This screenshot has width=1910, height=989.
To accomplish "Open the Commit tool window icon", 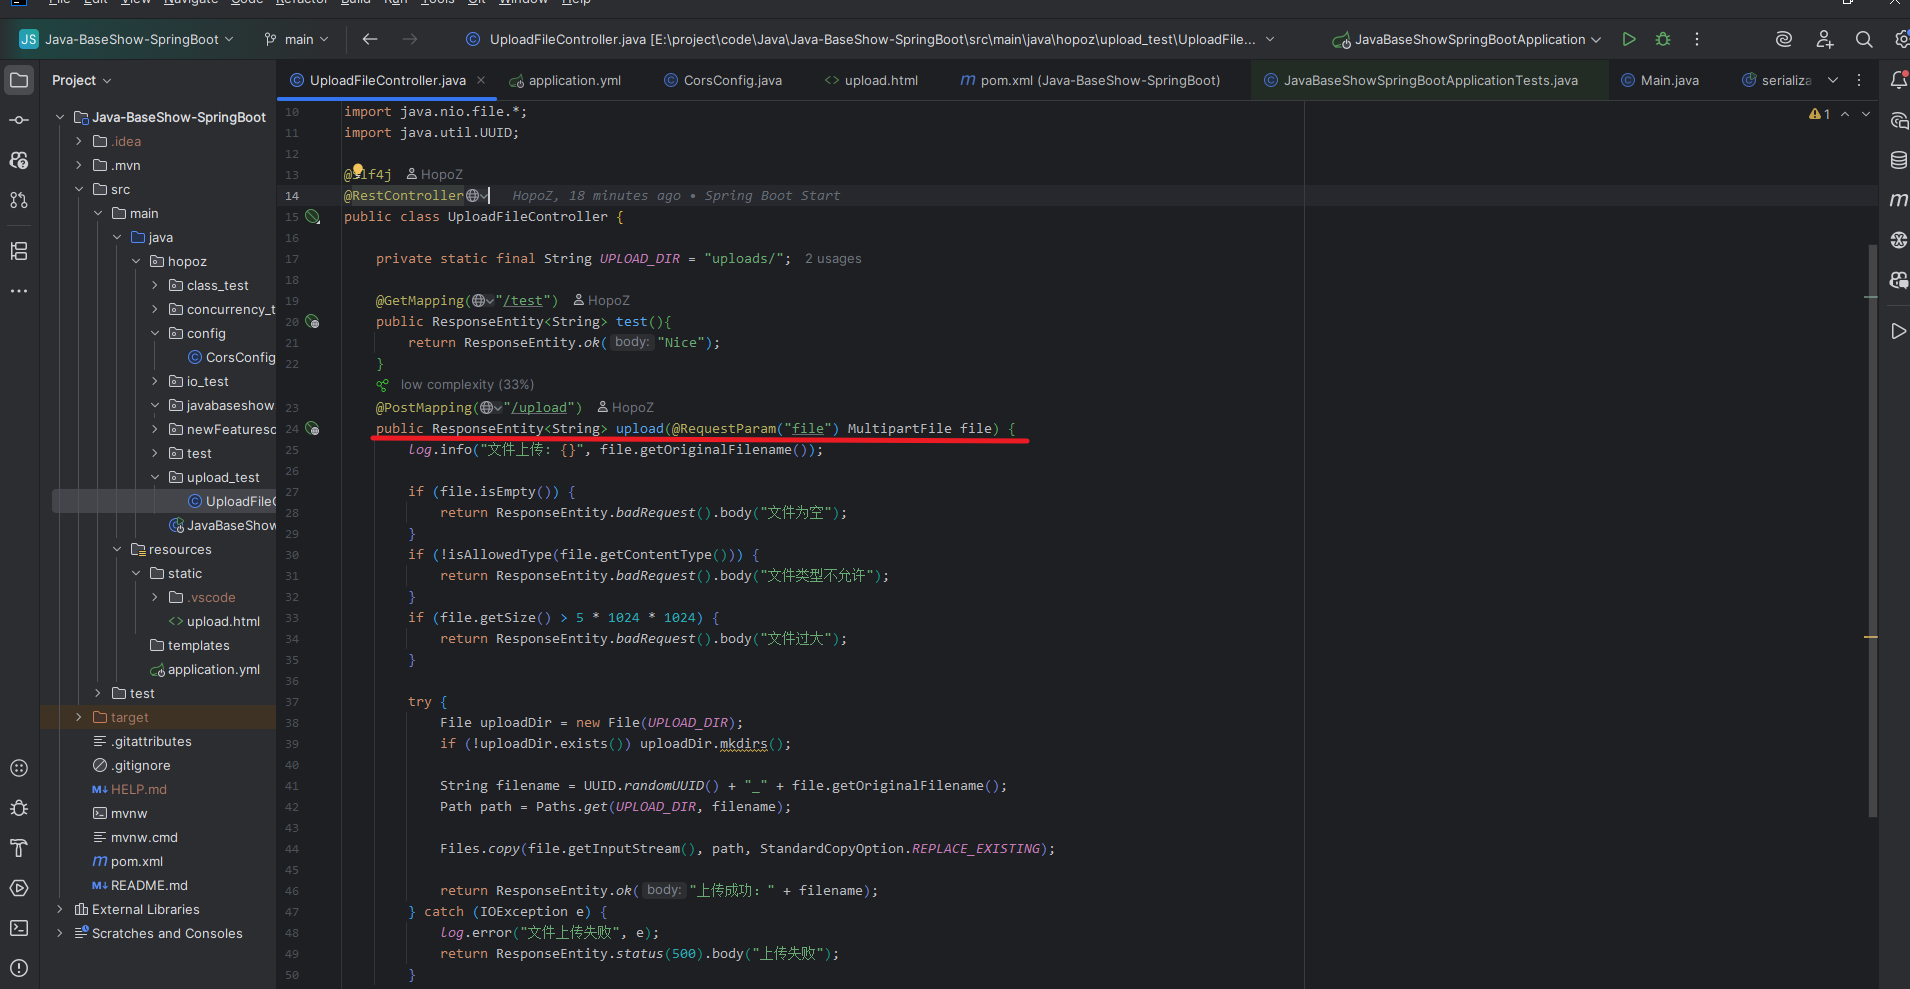I will coord(19,120).
